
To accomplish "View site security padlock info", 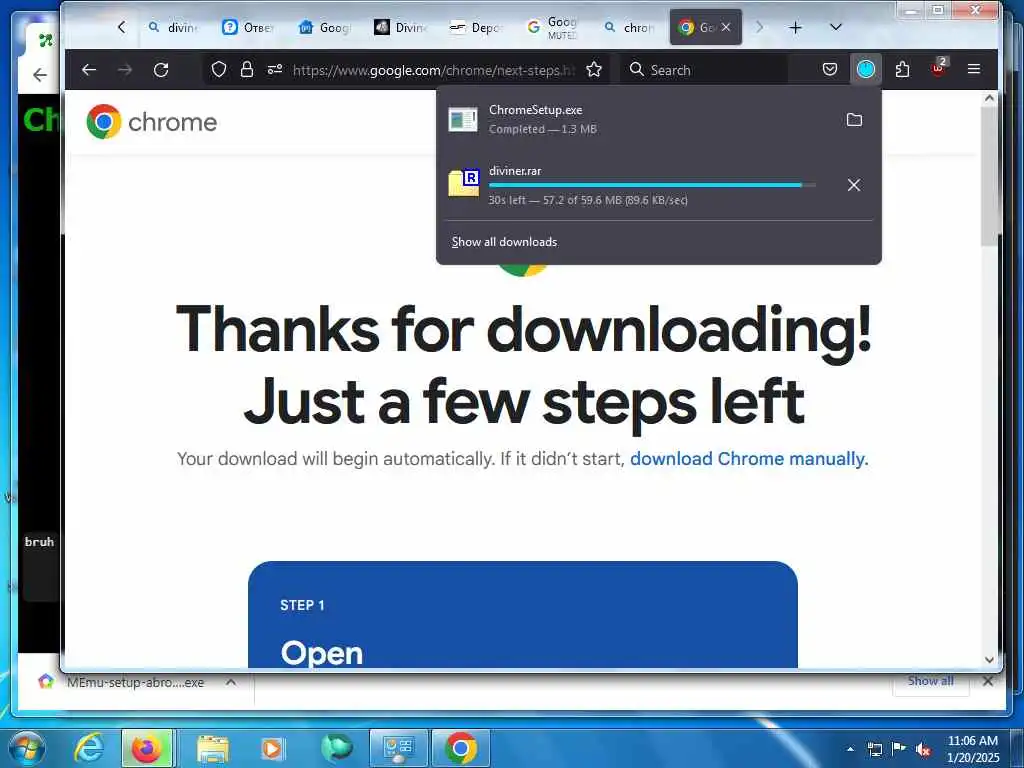I will [247, 69].
